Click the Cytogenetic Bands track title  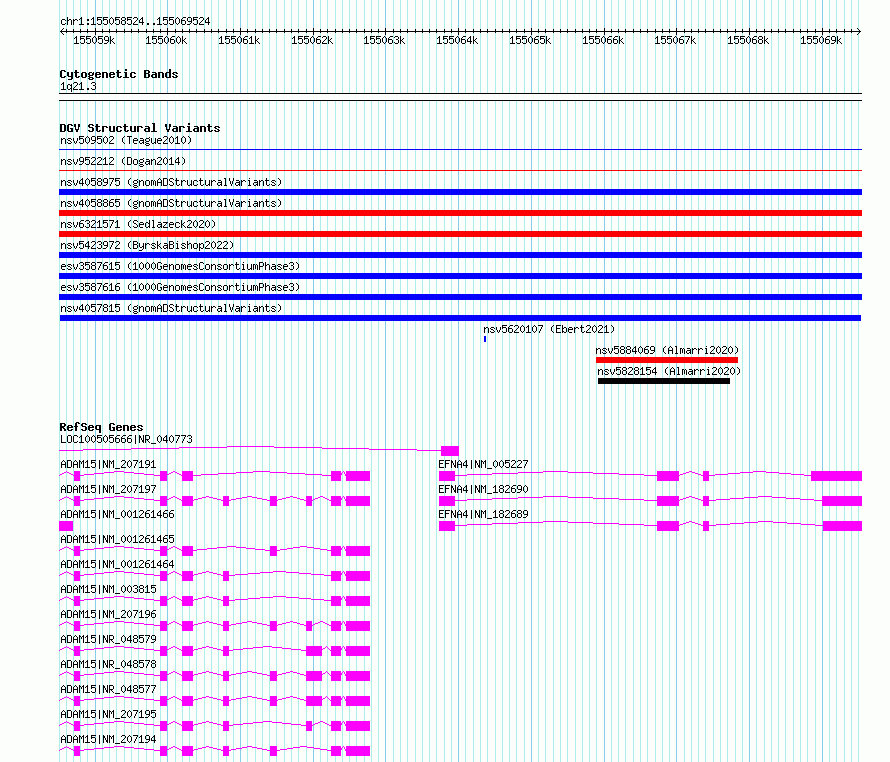click(x=119, y=74)
